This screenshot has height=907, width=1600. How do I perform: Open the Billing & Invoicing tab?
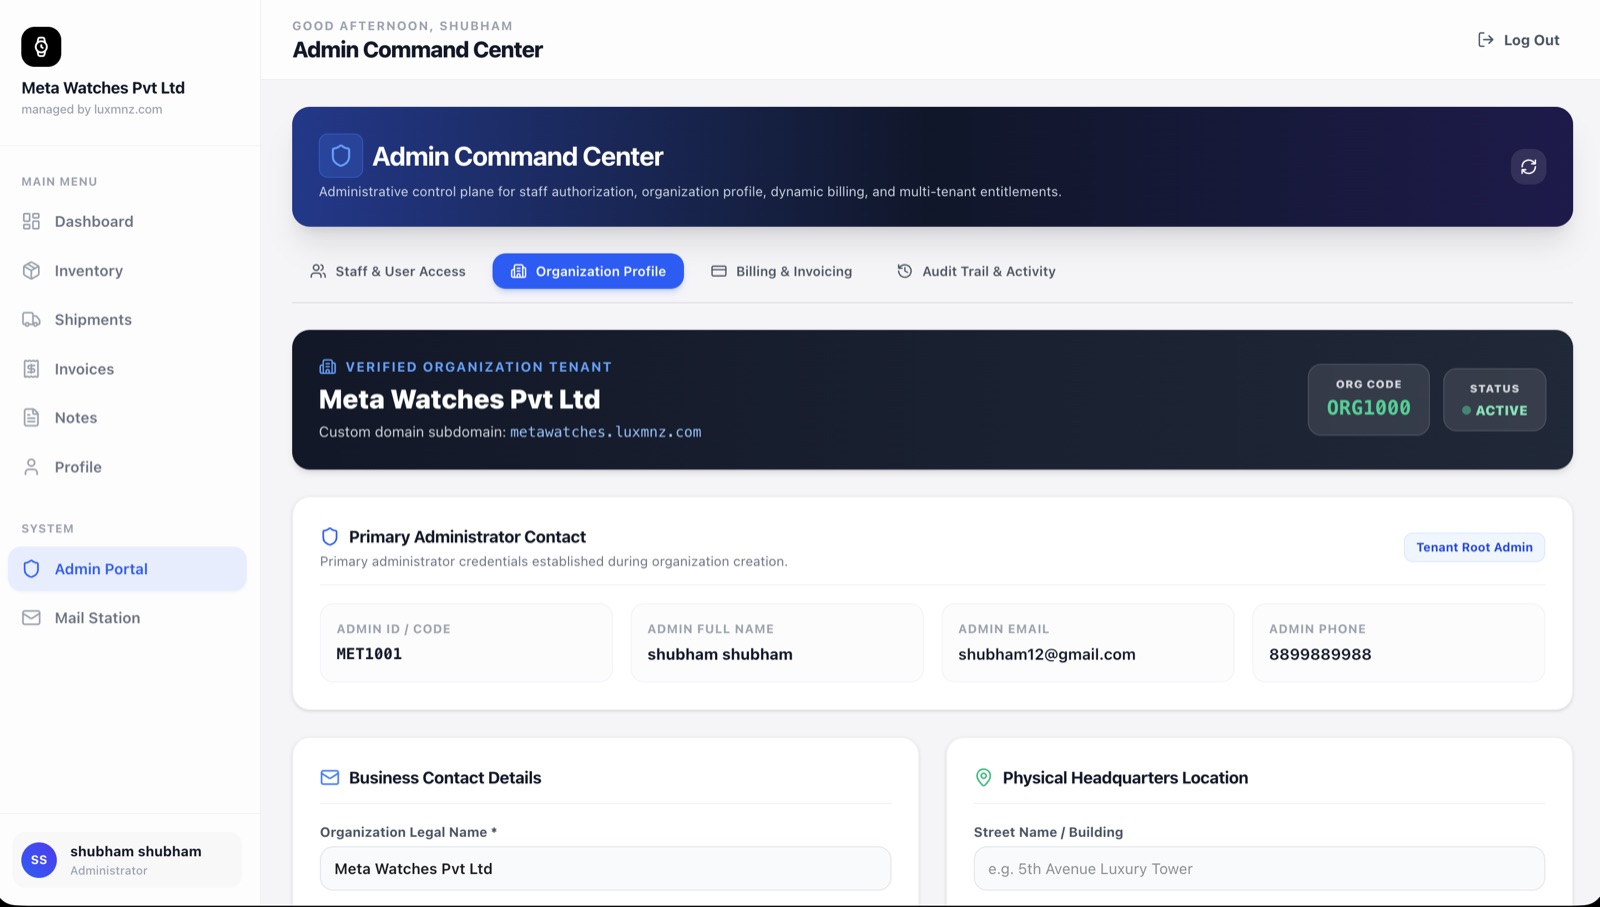pos(781,271)
